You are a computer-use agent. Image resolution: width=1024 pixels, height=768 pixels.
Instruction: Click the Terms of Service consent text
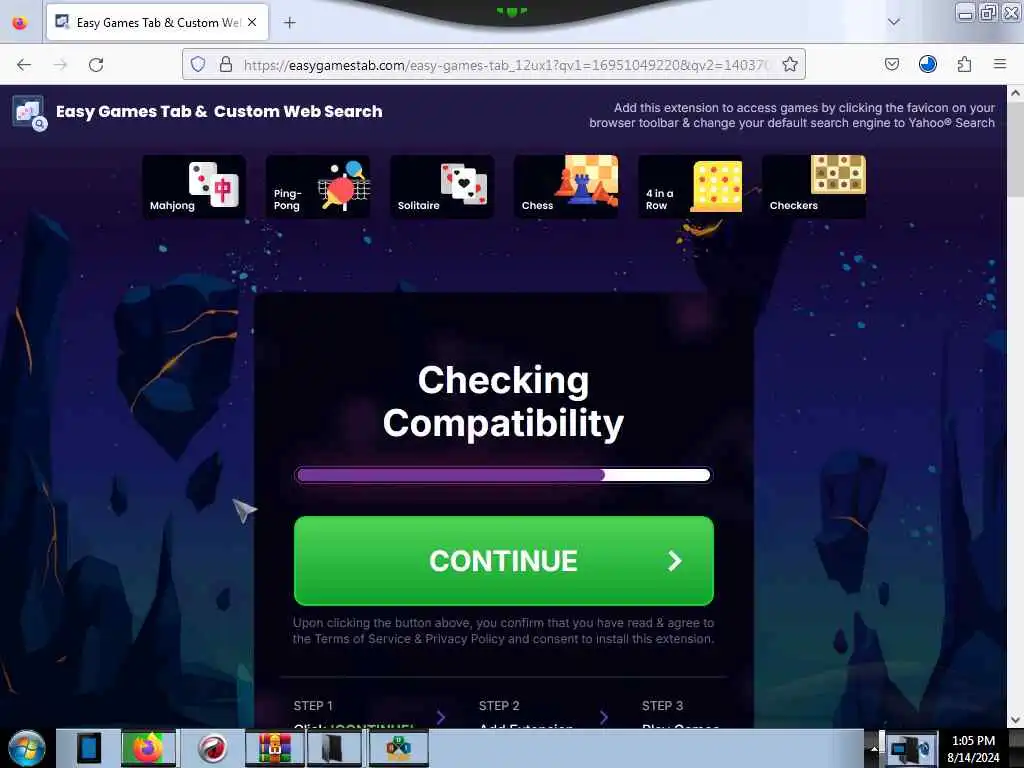(x=503, y=631)
